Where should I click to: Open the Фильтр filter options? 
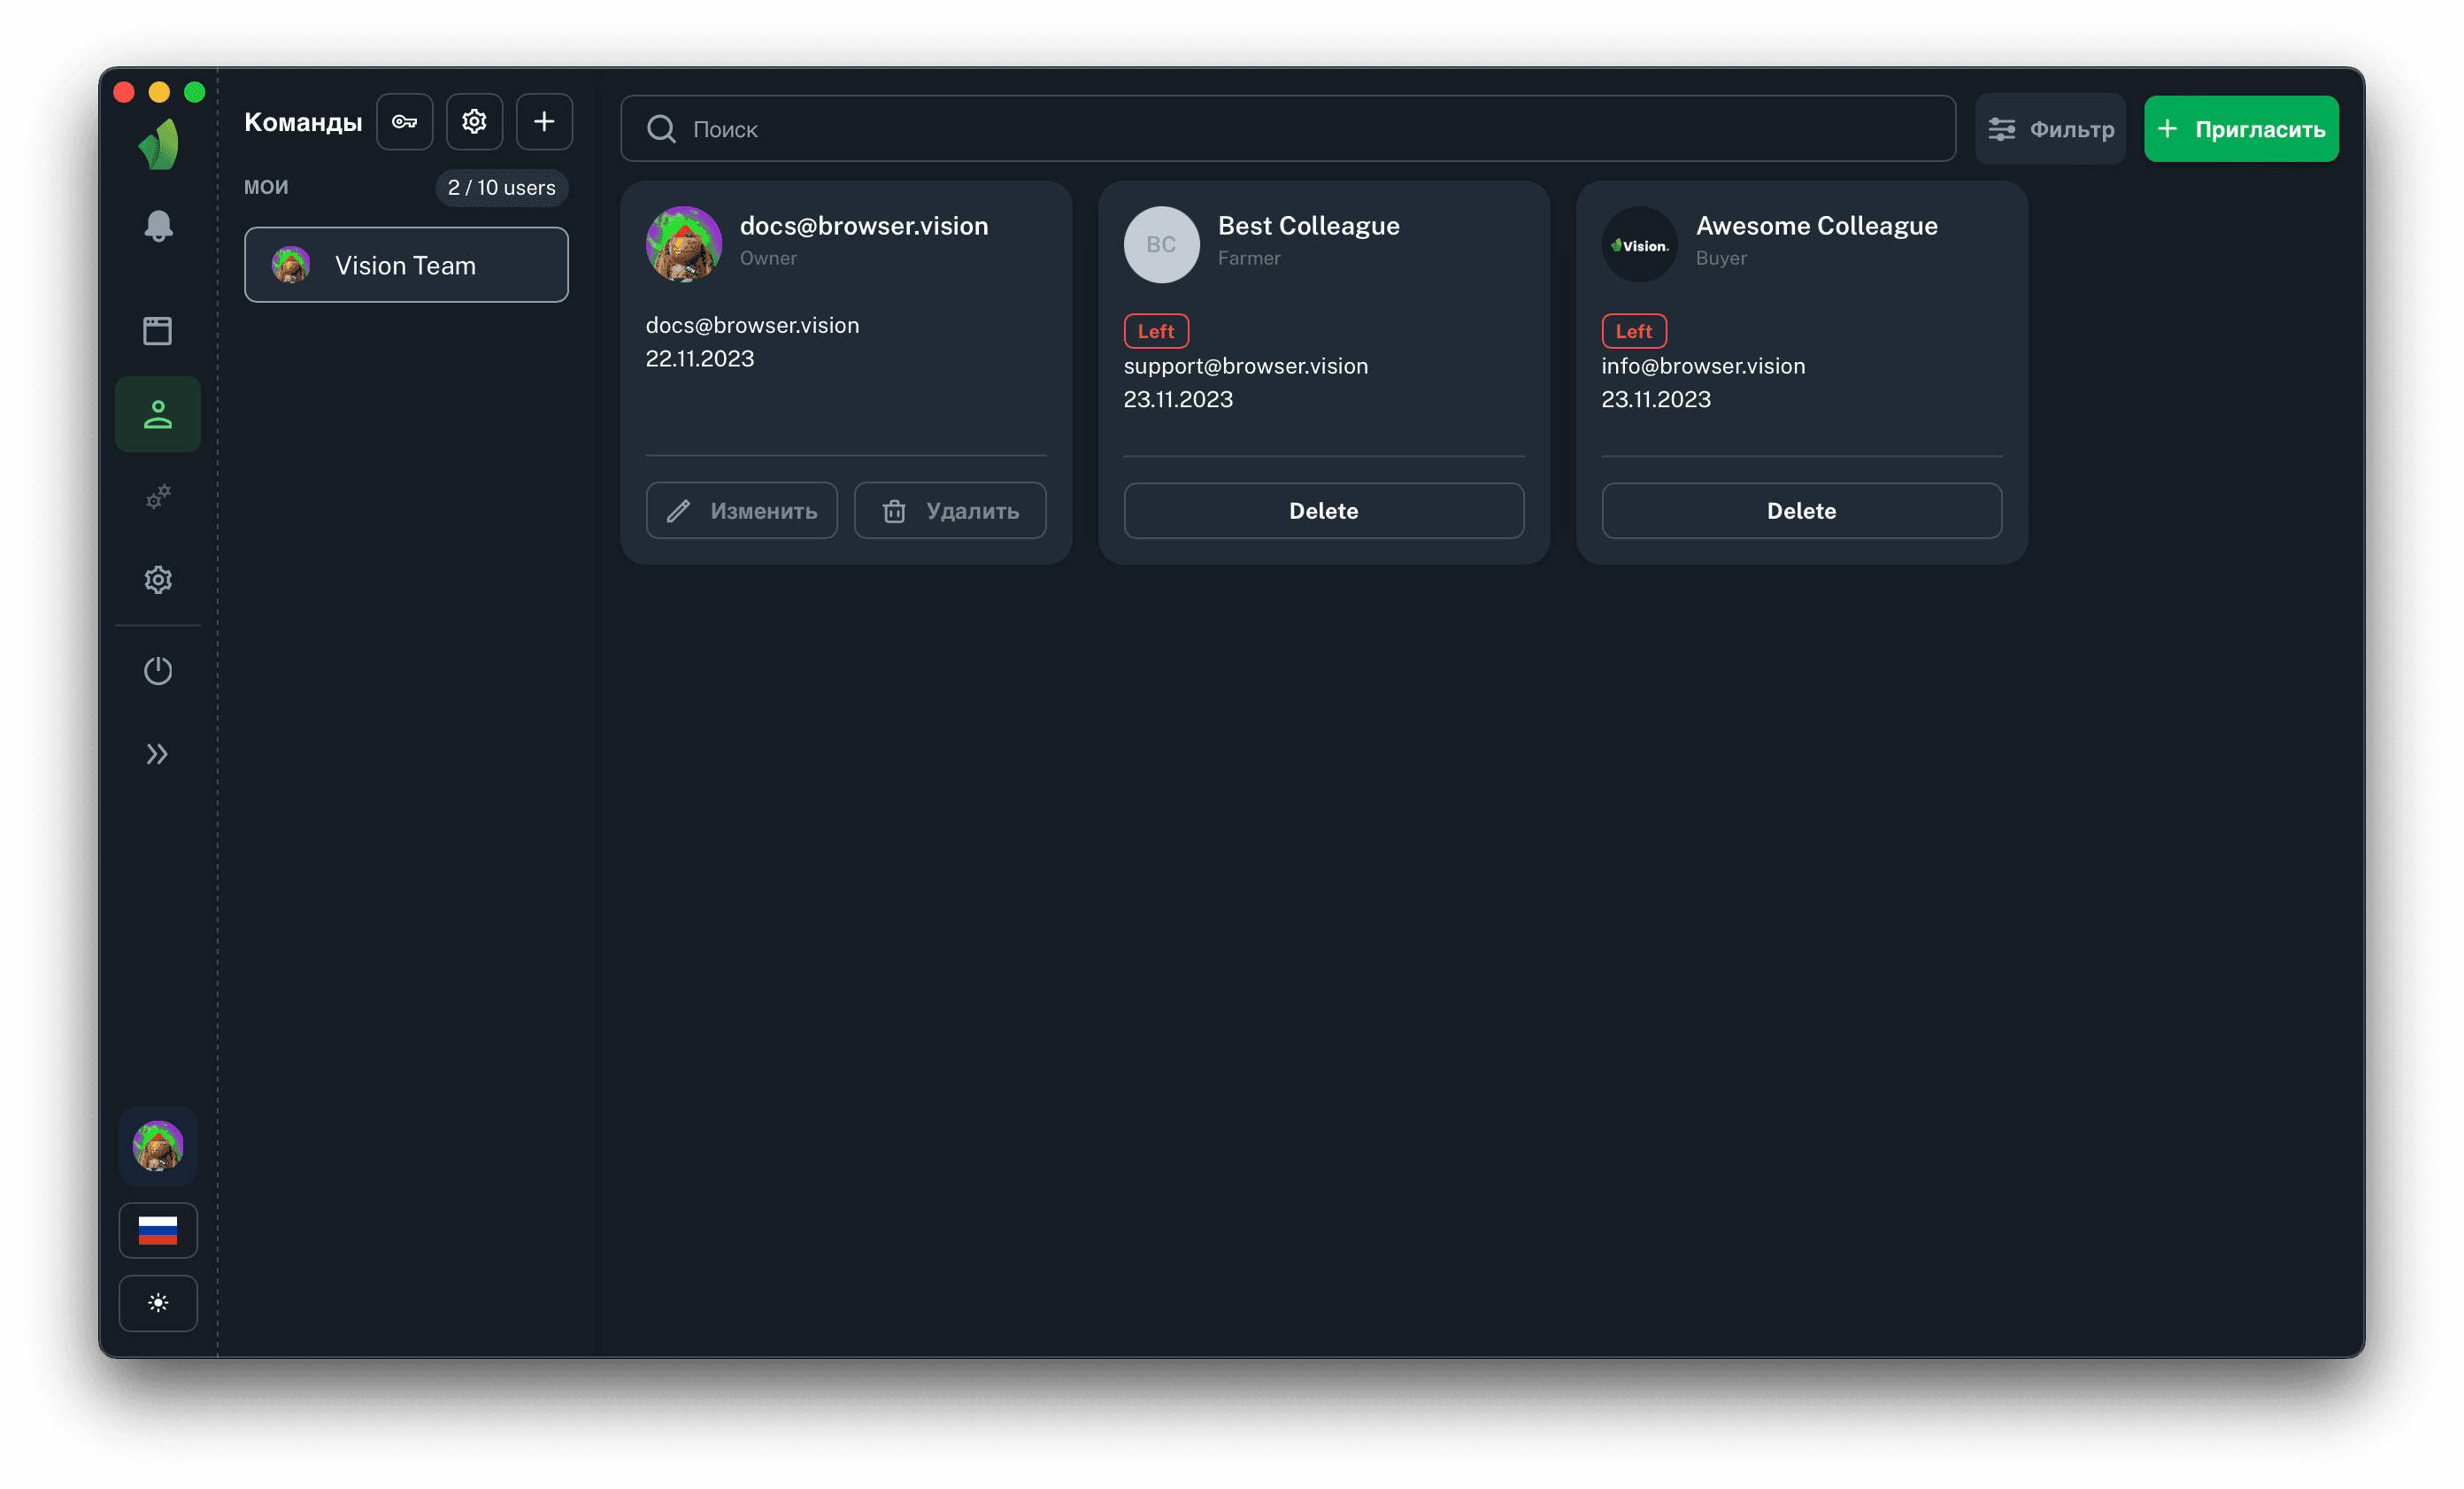coord(2051,129)
